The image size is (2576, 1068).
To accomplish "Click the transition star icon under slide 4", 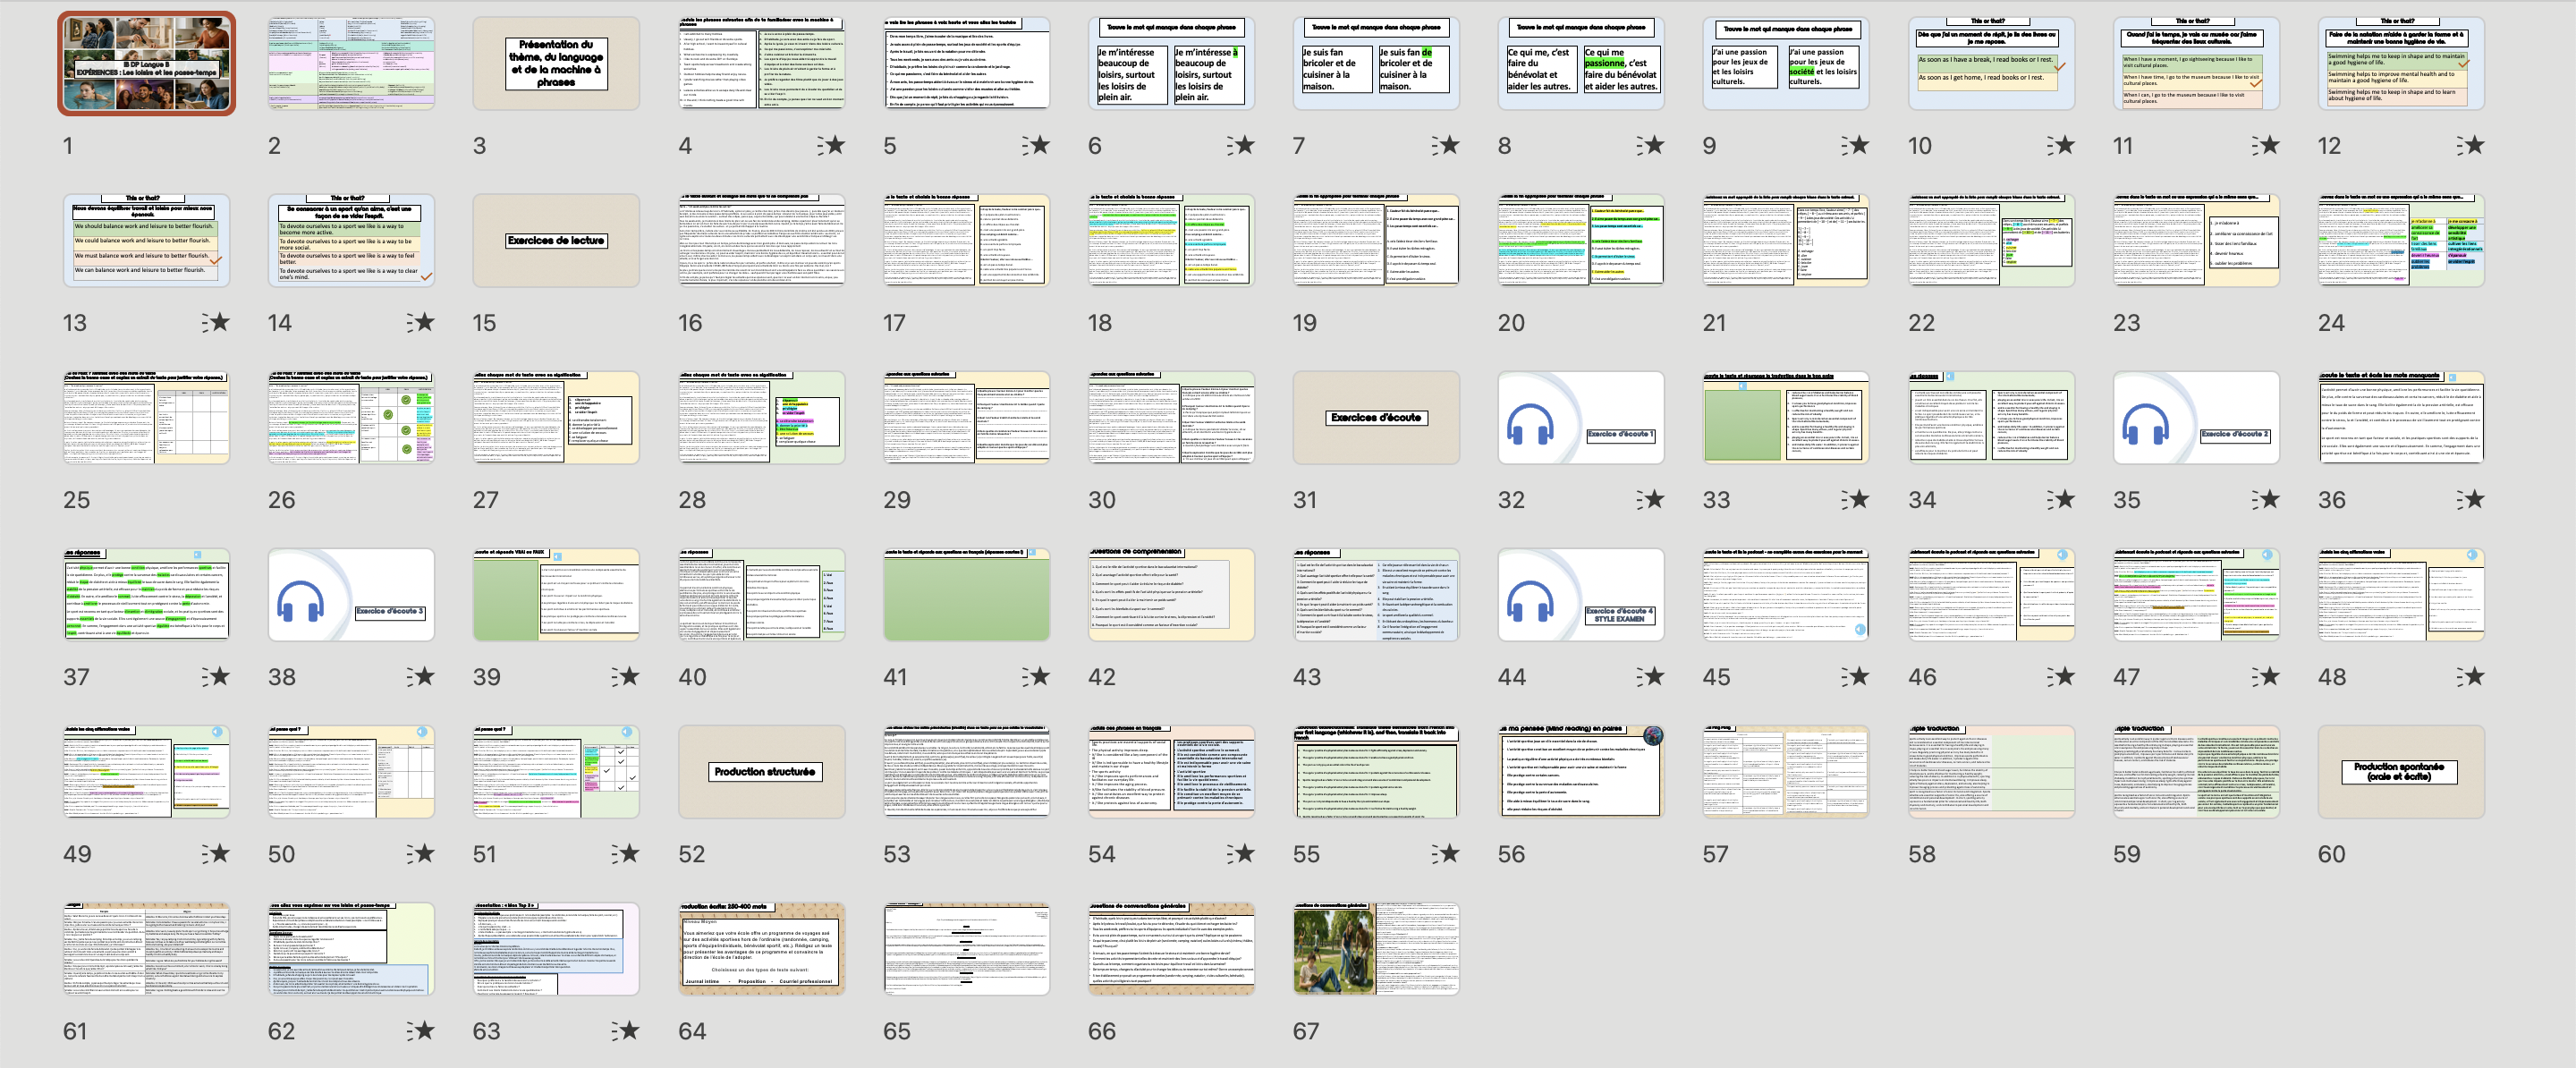I will [831, 146].
